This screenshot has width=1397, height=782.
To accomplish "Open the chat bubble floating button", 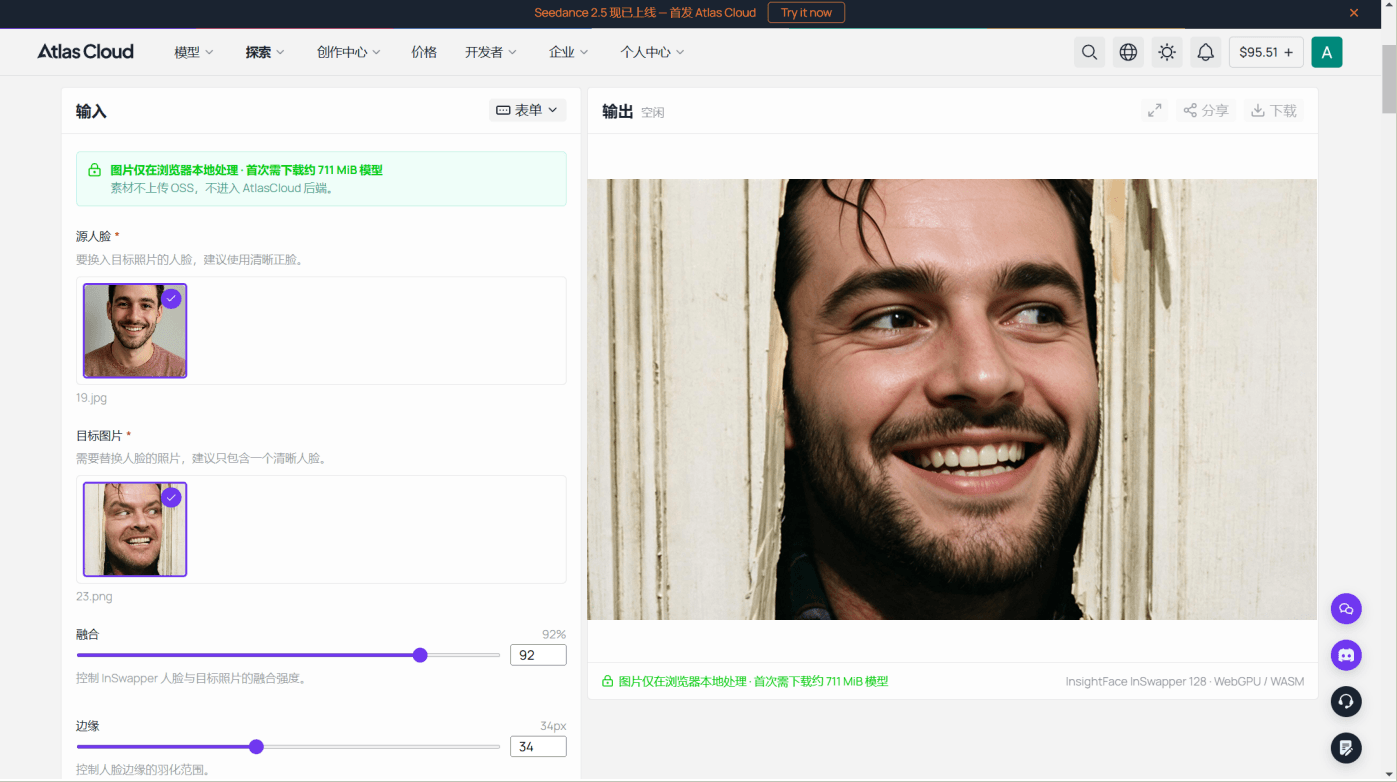I will point(1346,609).
